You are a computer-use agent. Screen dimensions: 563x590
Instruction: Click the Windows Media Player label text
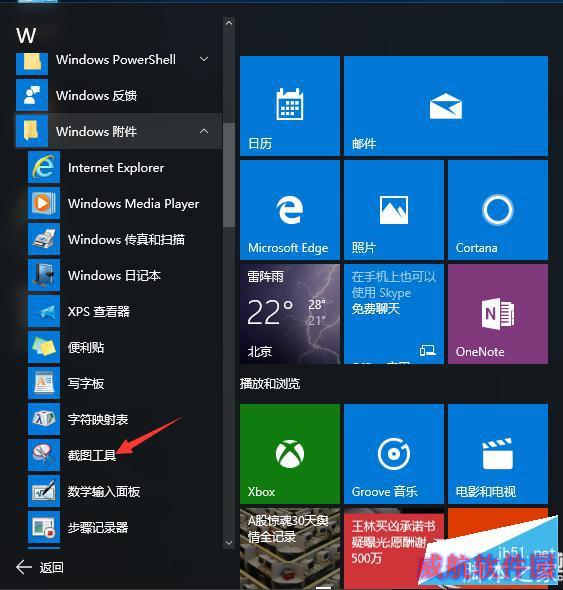point(134,204)
